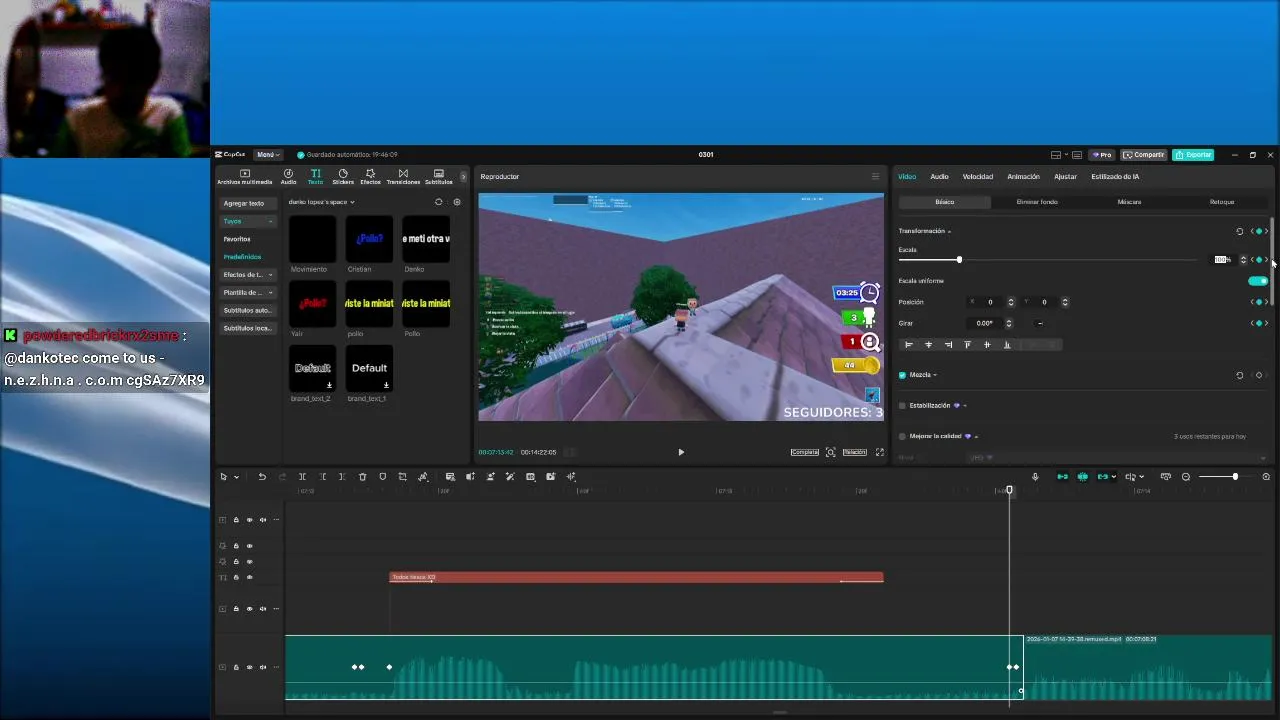Click the Exportar button
1280x720 pixels.
[1193, 155]
